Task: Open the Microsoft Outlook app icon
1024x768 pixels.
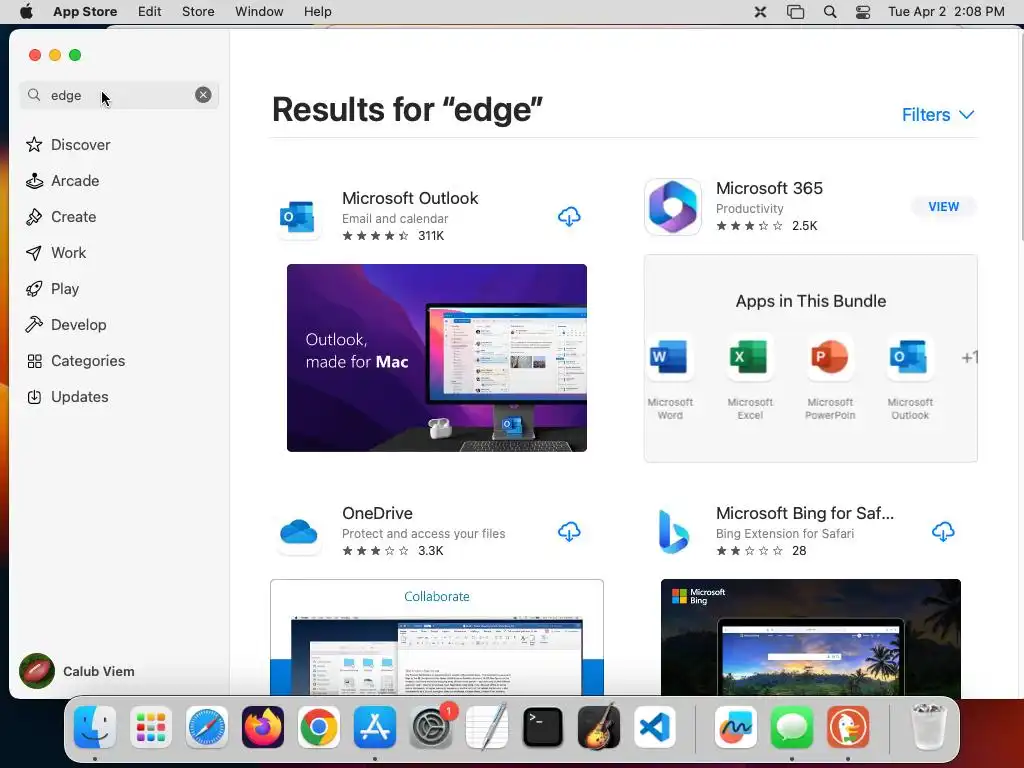Action: click(298, 216)
